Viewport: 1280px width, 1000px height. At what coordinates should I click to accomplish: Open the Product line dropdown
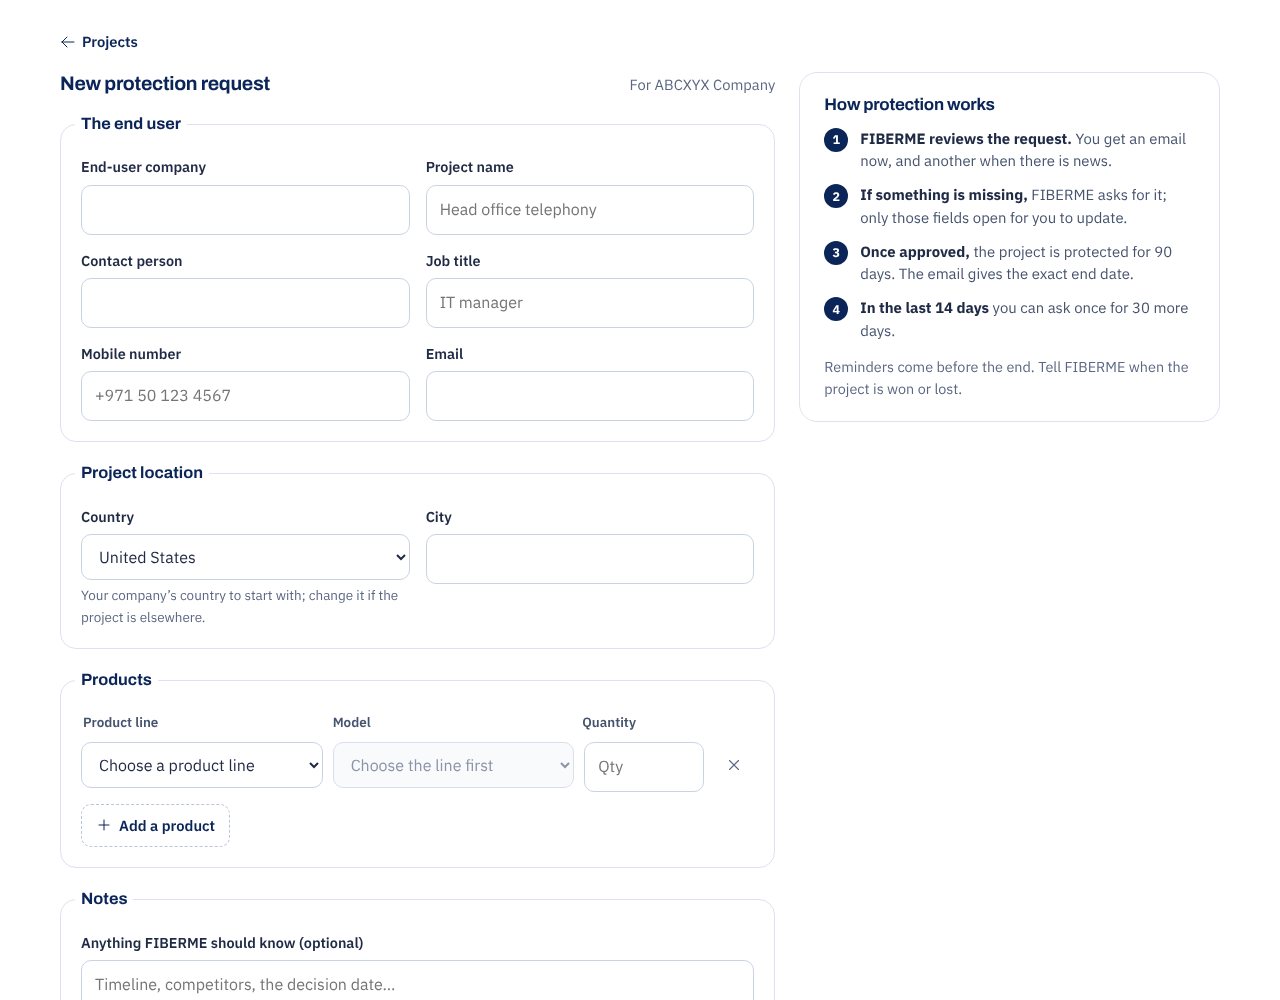pyautogui.click(x=202, y=766)
